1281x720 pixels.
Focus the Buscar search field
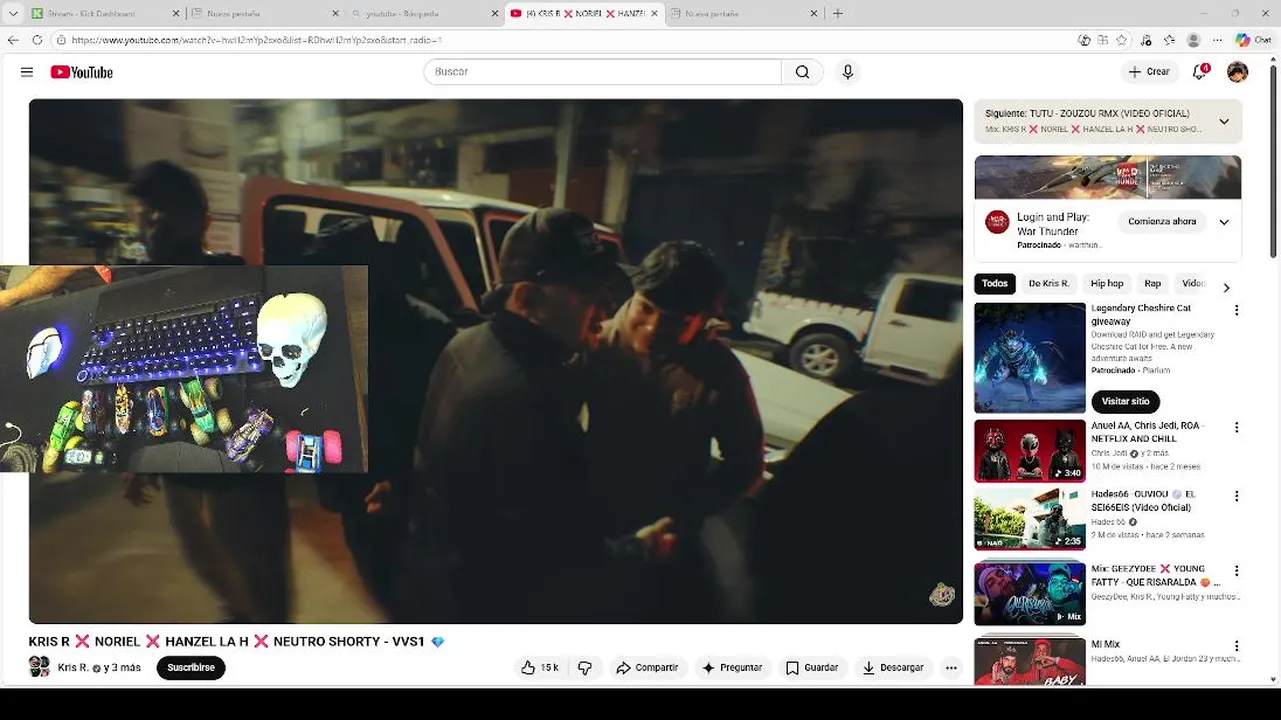[x=603, y=72]
